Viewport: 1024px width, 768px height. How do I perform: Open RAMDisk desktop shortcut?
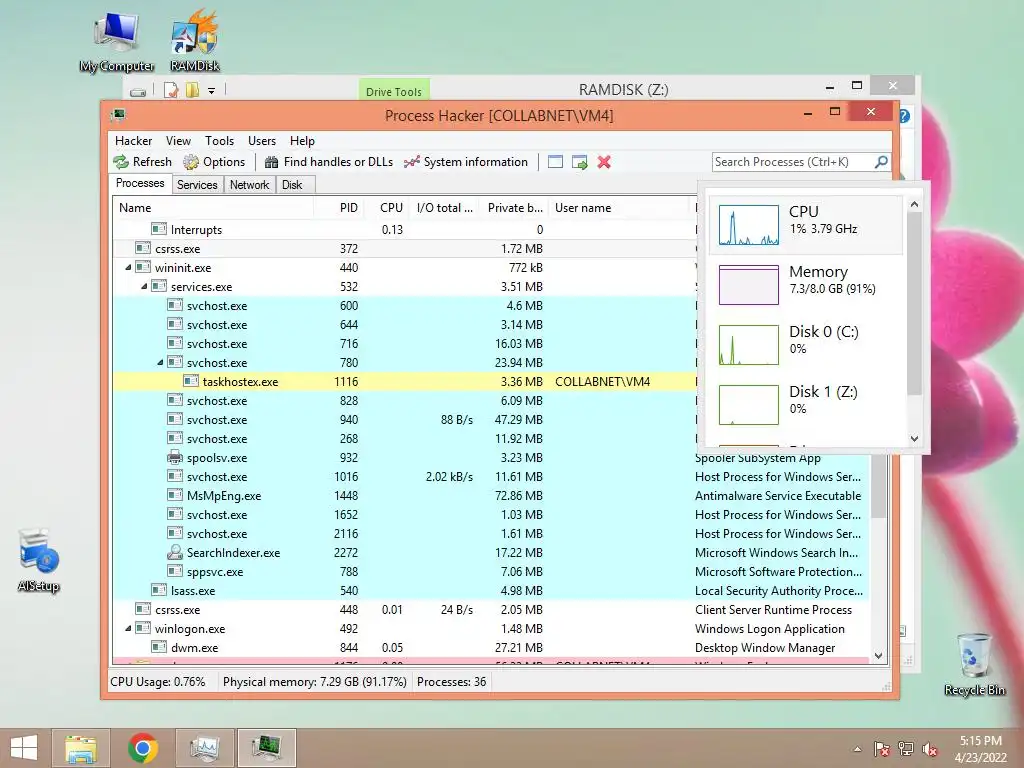click(x=195, y=41)
